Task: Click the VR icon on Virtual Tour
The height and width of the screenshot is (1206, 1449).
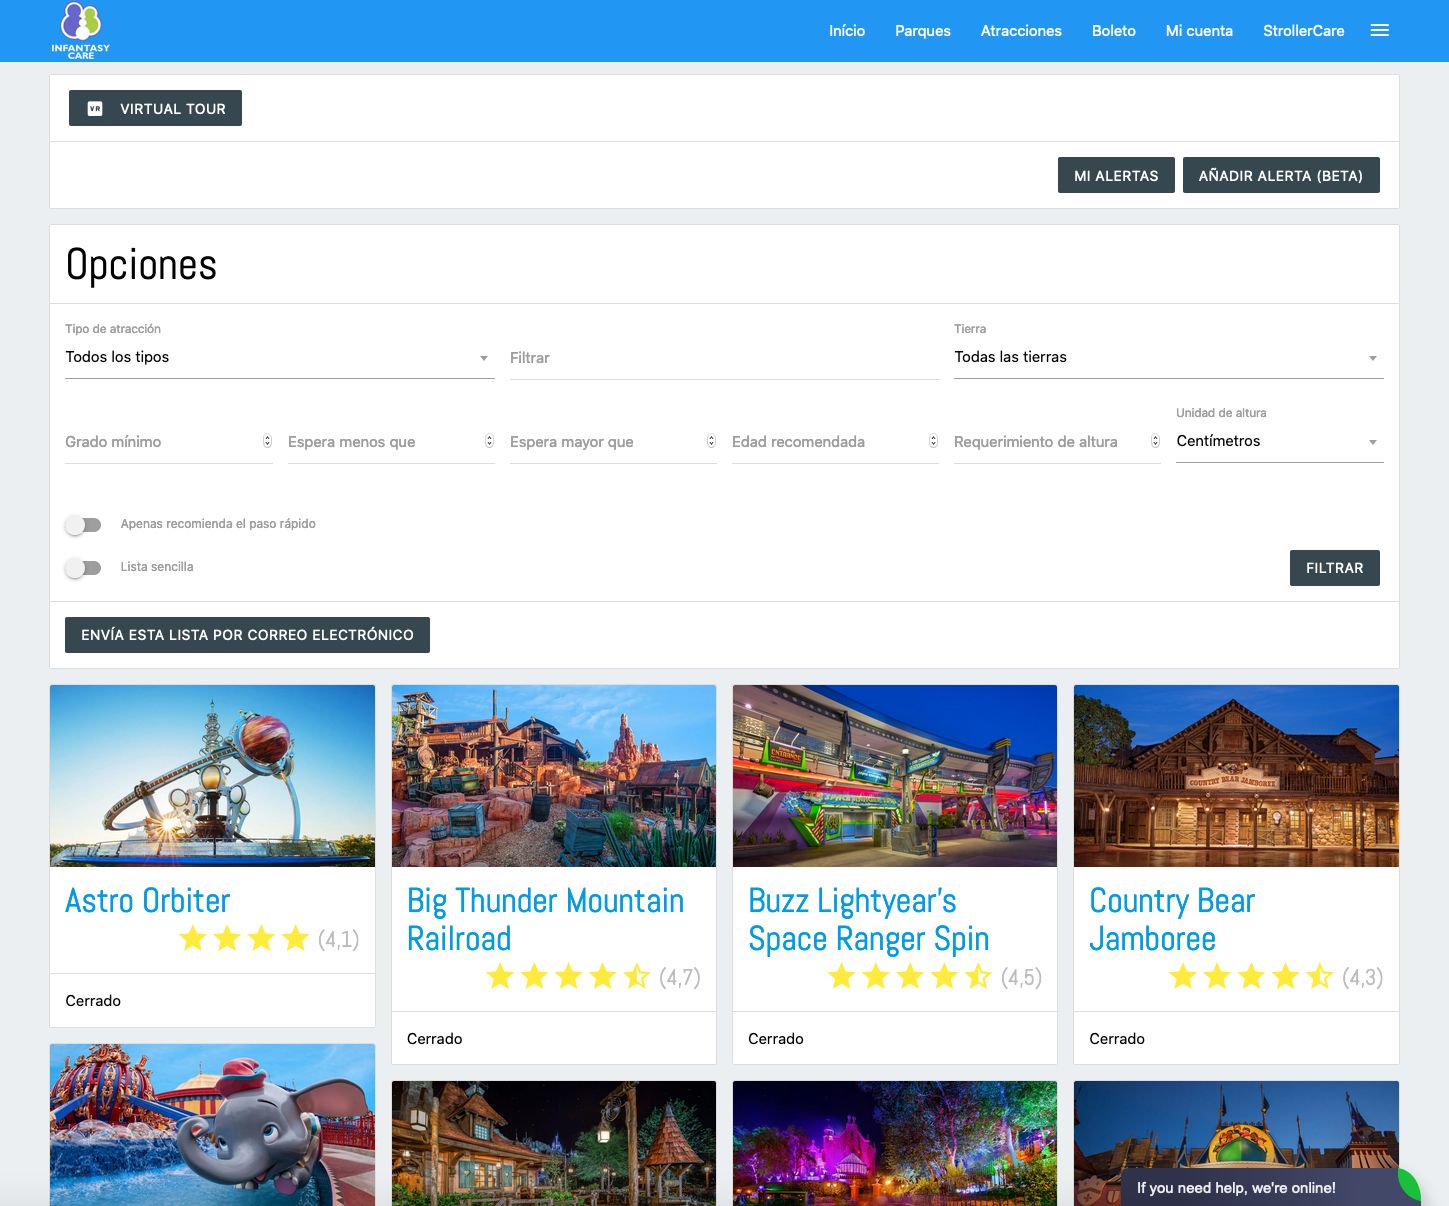Action: click(x=95, y=109)
